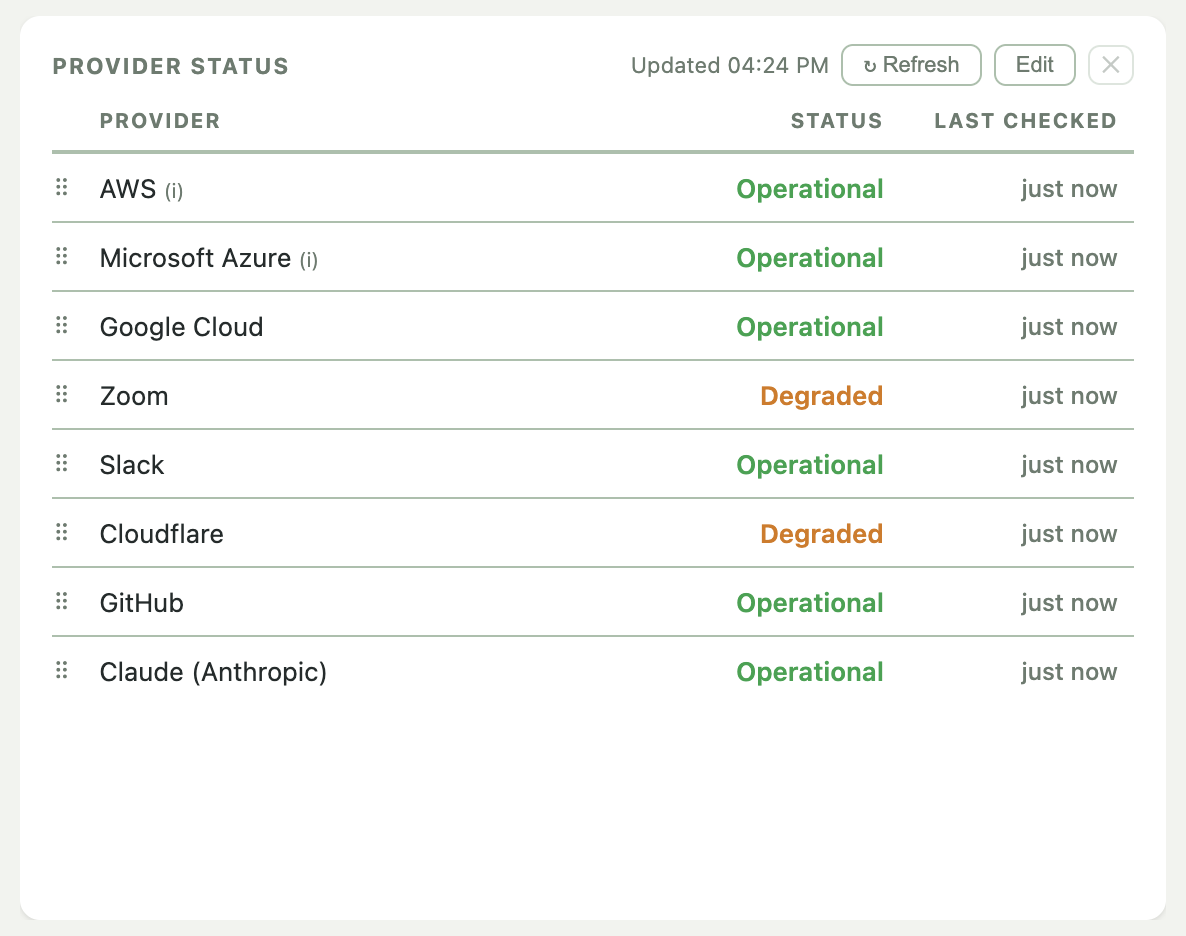This screenshot has height=936, width=1186.
Task: Click the PROVIDER STATUS panel title
Action: pos(170,67)
